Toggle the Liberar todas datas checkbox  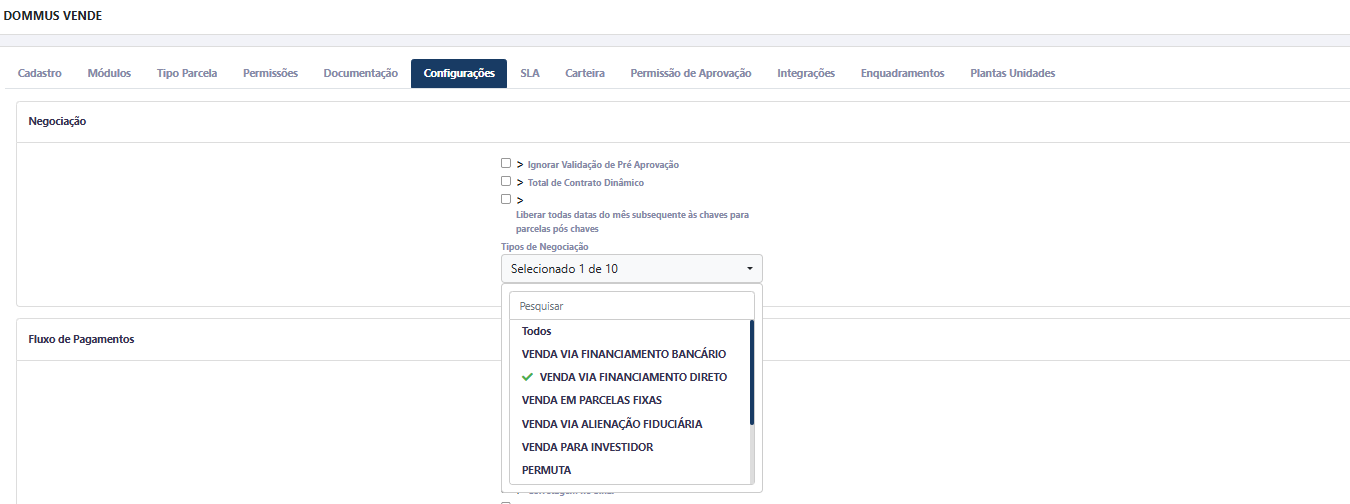tap(506, 199)
